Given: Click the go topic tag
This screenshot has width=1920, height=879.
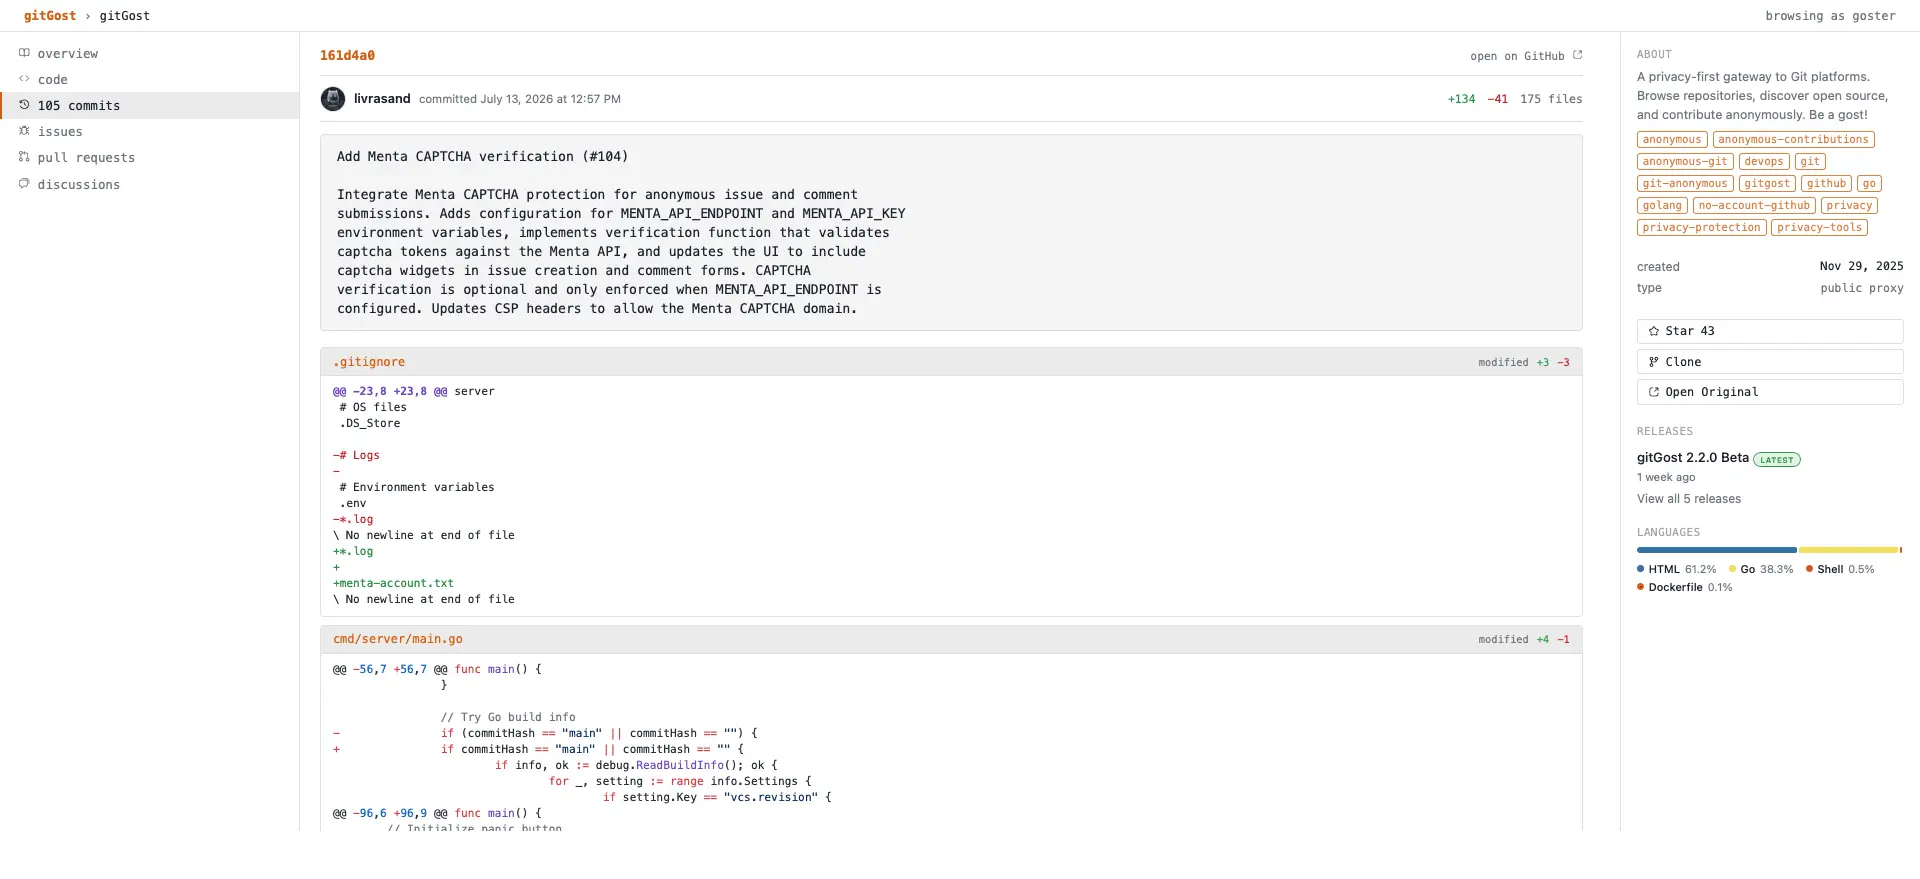Looking at the screenshot, I should [1870, 184].
